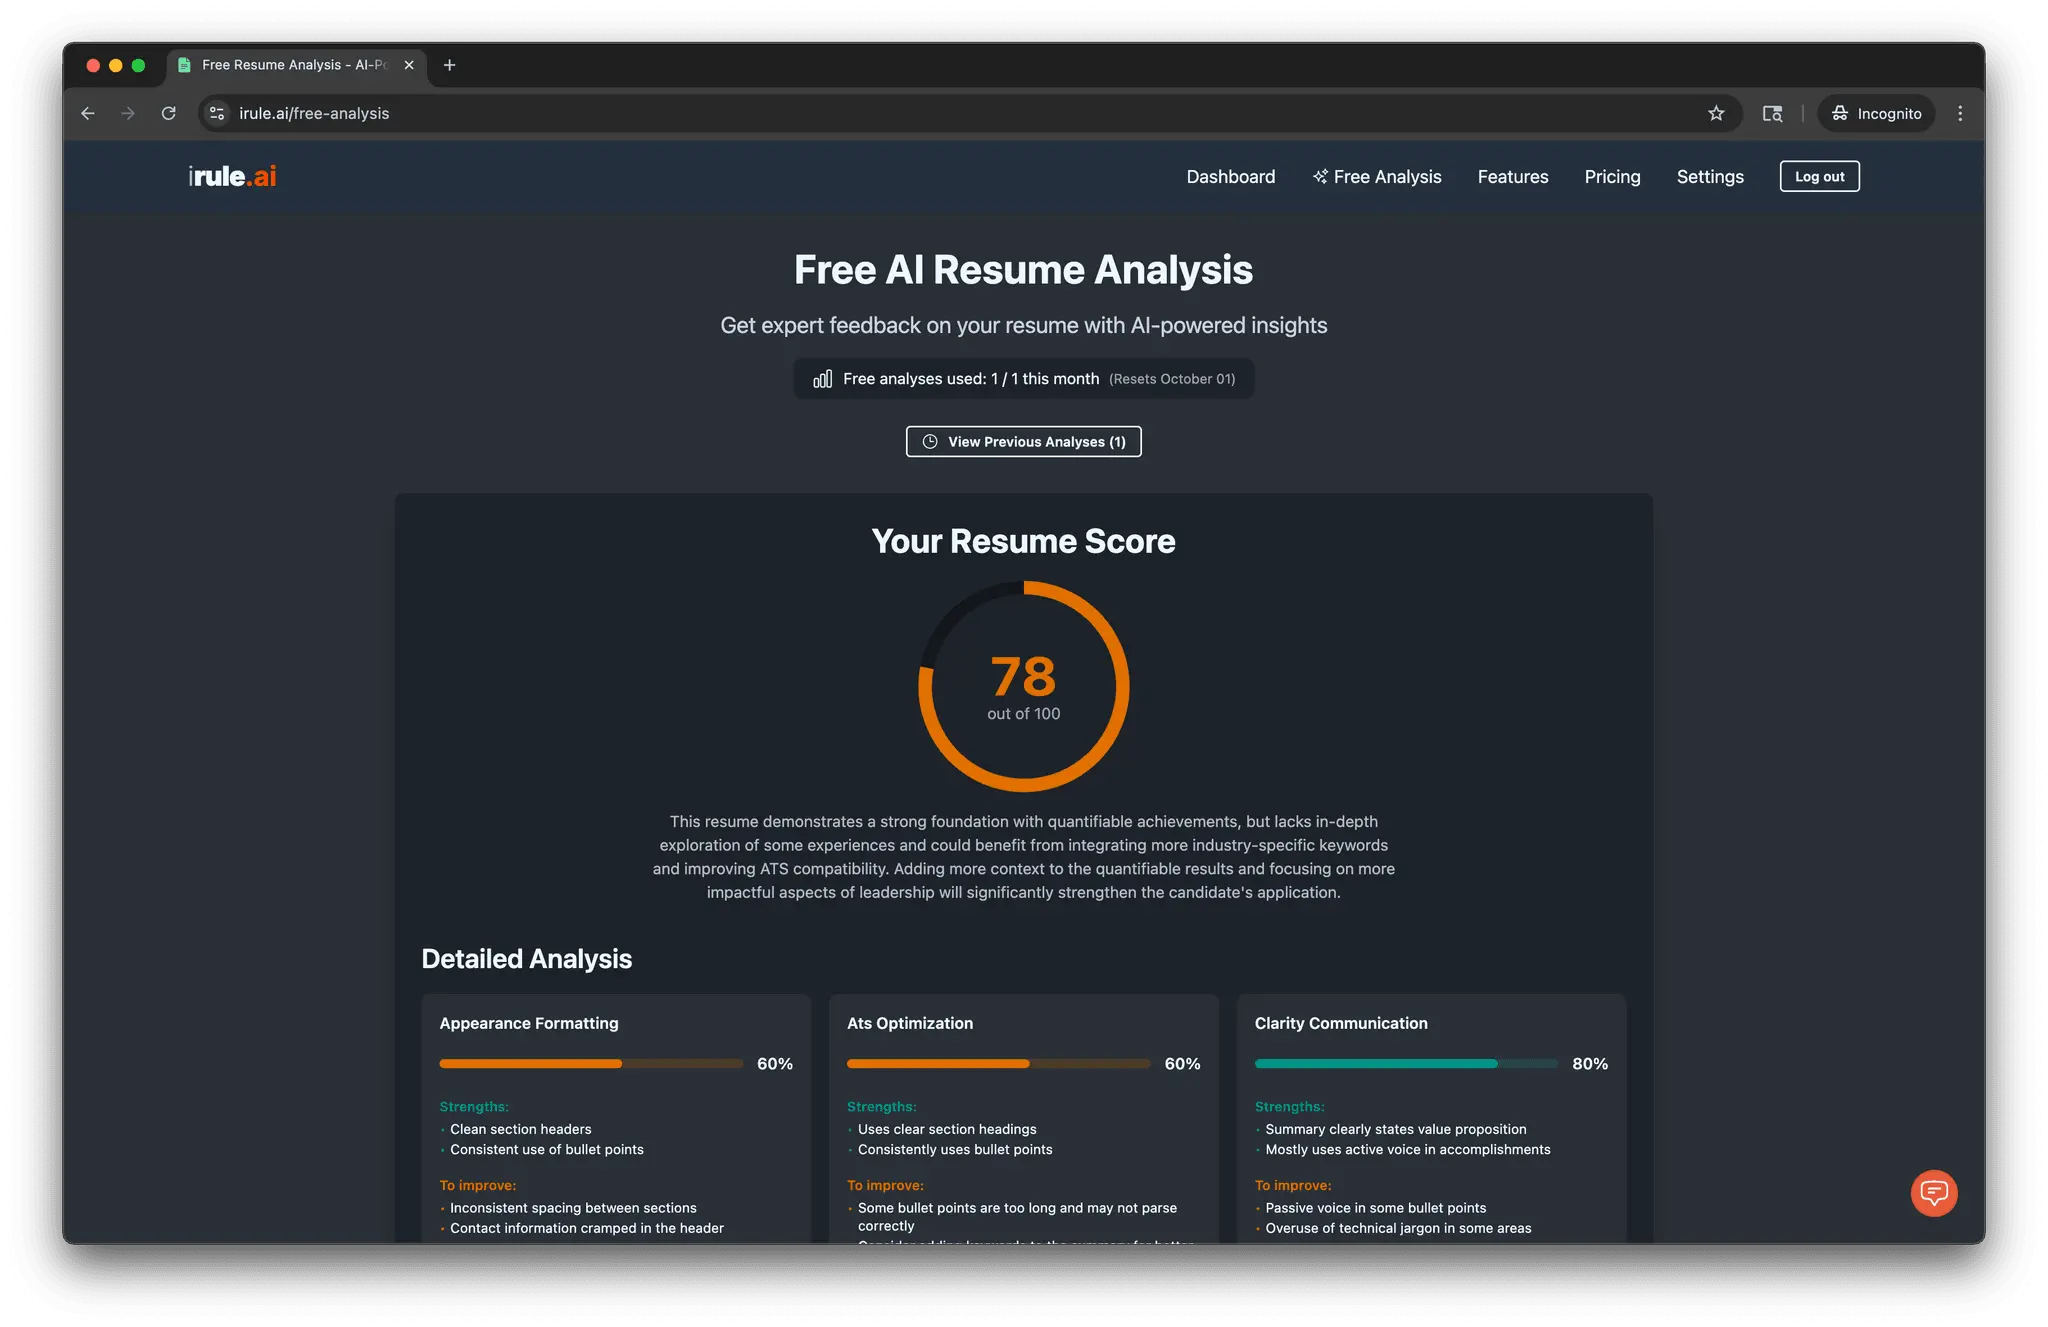Click the irule.ai logo
The width and height of the screenshot is (2048, 1327).
pos(232,176)
